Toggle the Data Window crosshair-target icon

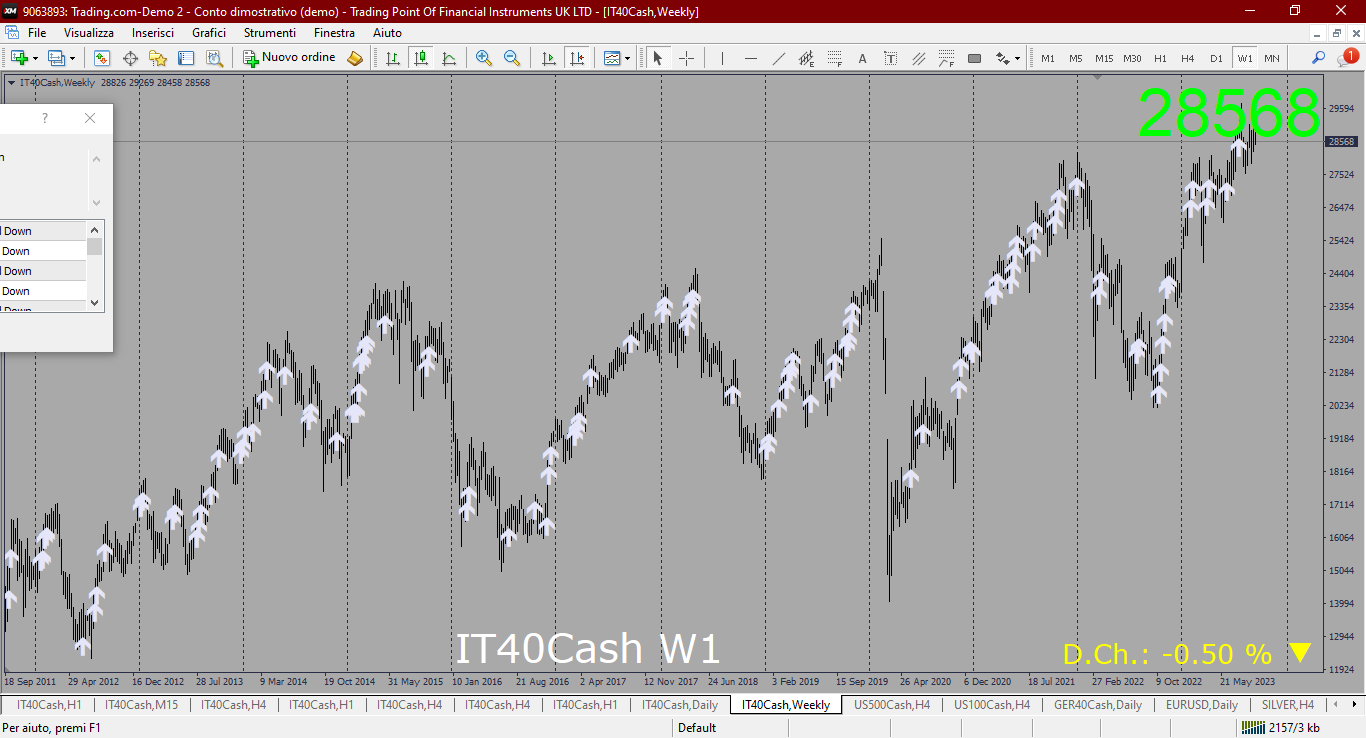pos(130,58)
